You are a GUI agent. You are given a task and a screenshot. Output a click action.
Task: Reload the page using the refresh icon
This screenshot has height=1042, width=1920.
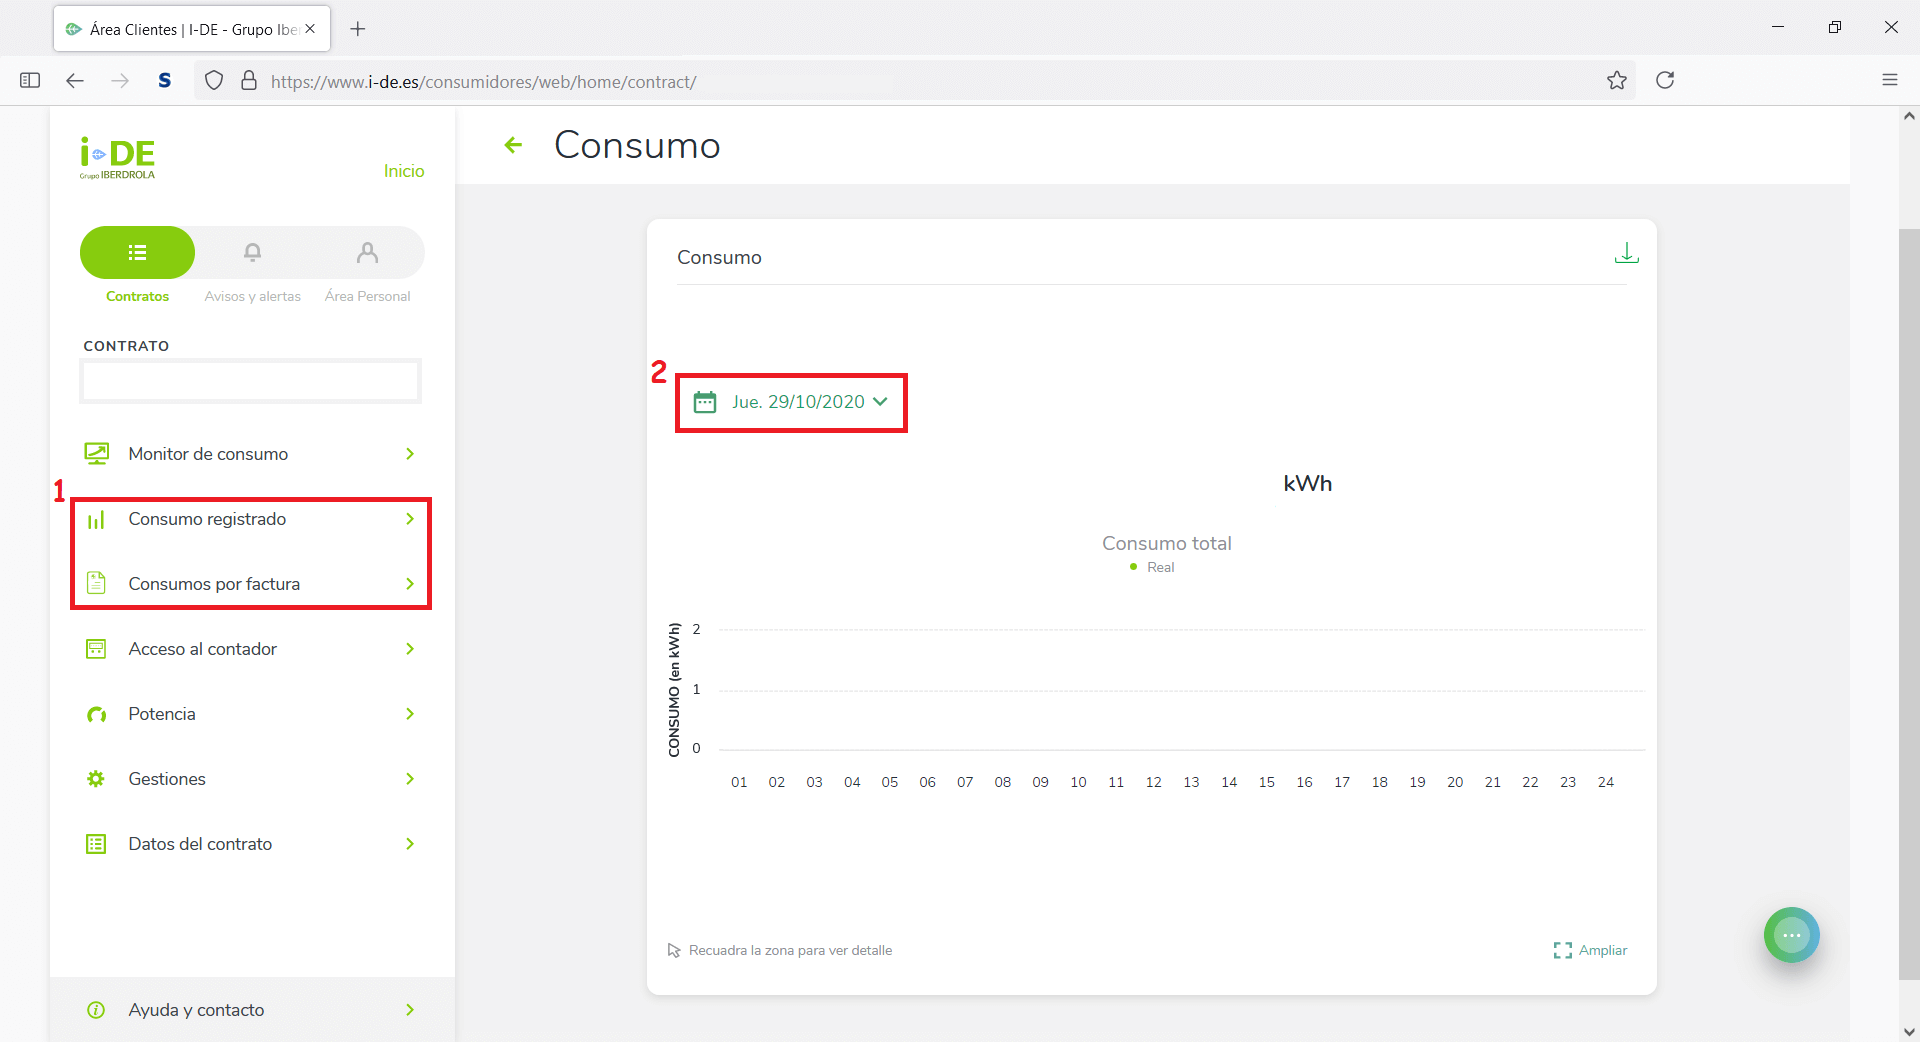[1665, 81]
